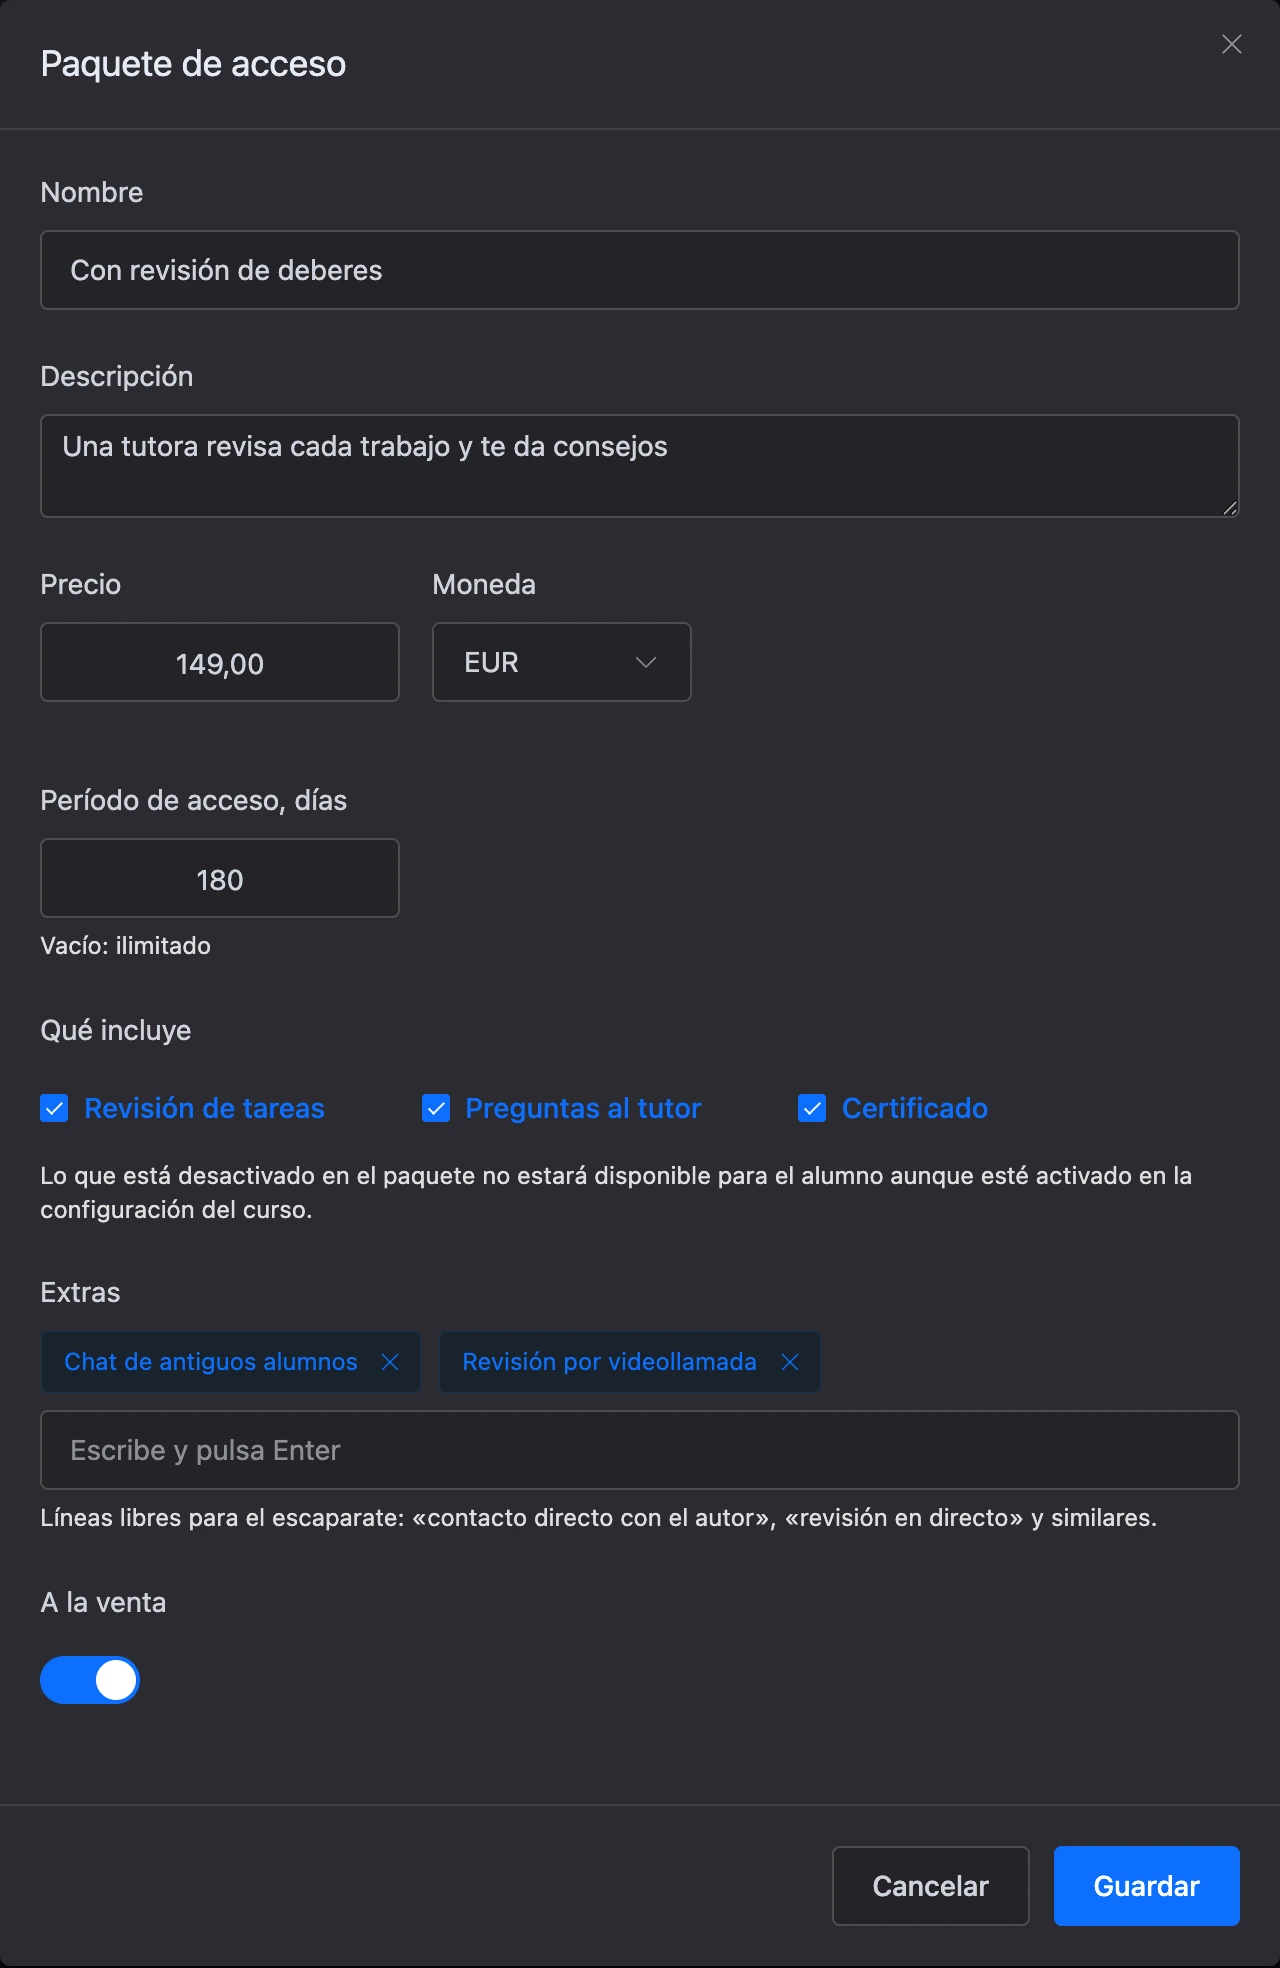Close the Paquete de acceso dialog

(1232, 44)
